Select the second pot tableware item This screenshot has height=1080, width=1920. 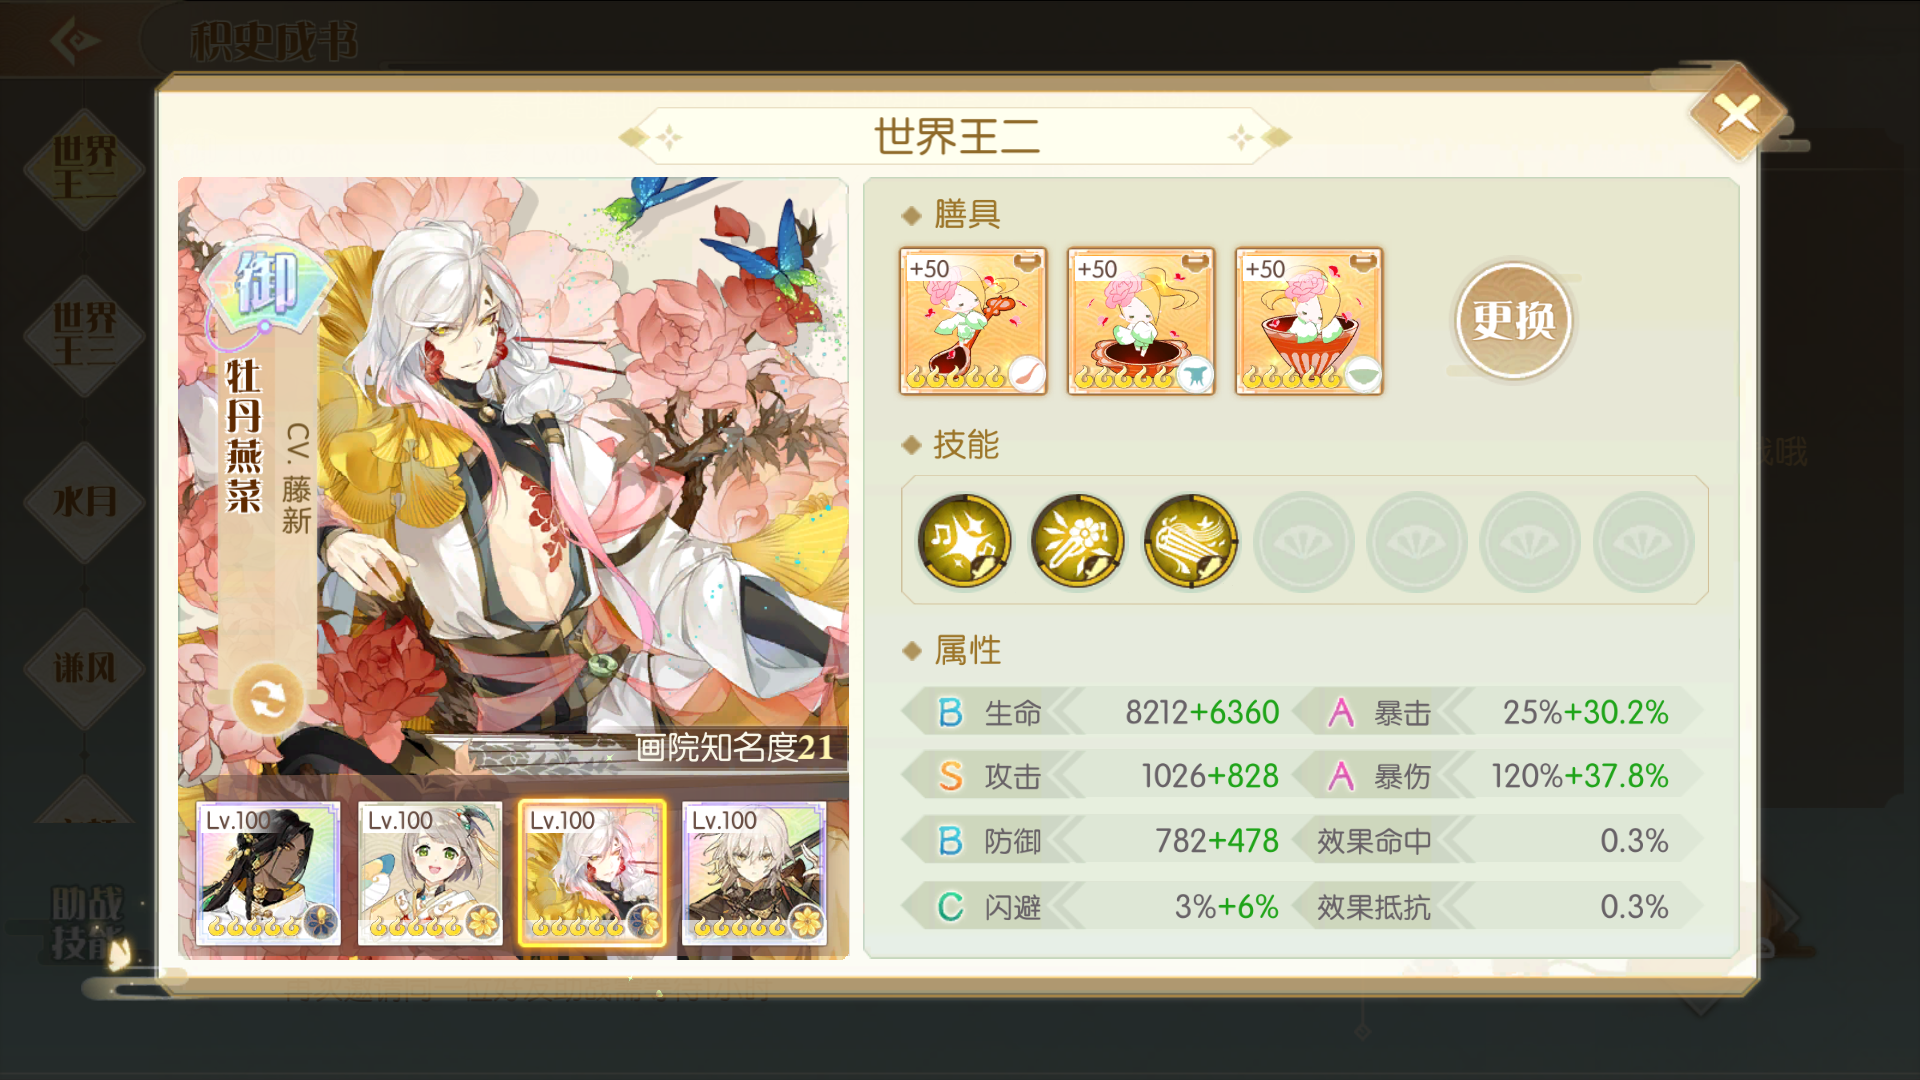[1141, 321]
